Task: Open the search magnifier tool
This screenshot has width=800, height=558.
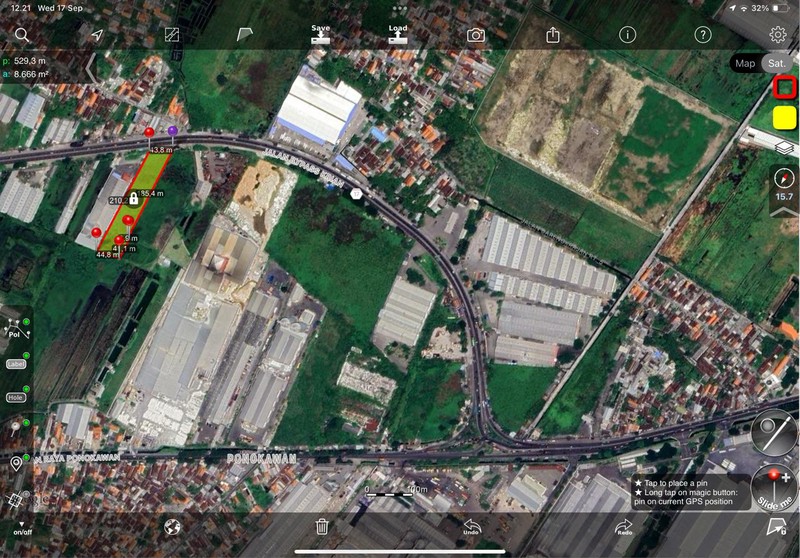Action: coord(22,35)
